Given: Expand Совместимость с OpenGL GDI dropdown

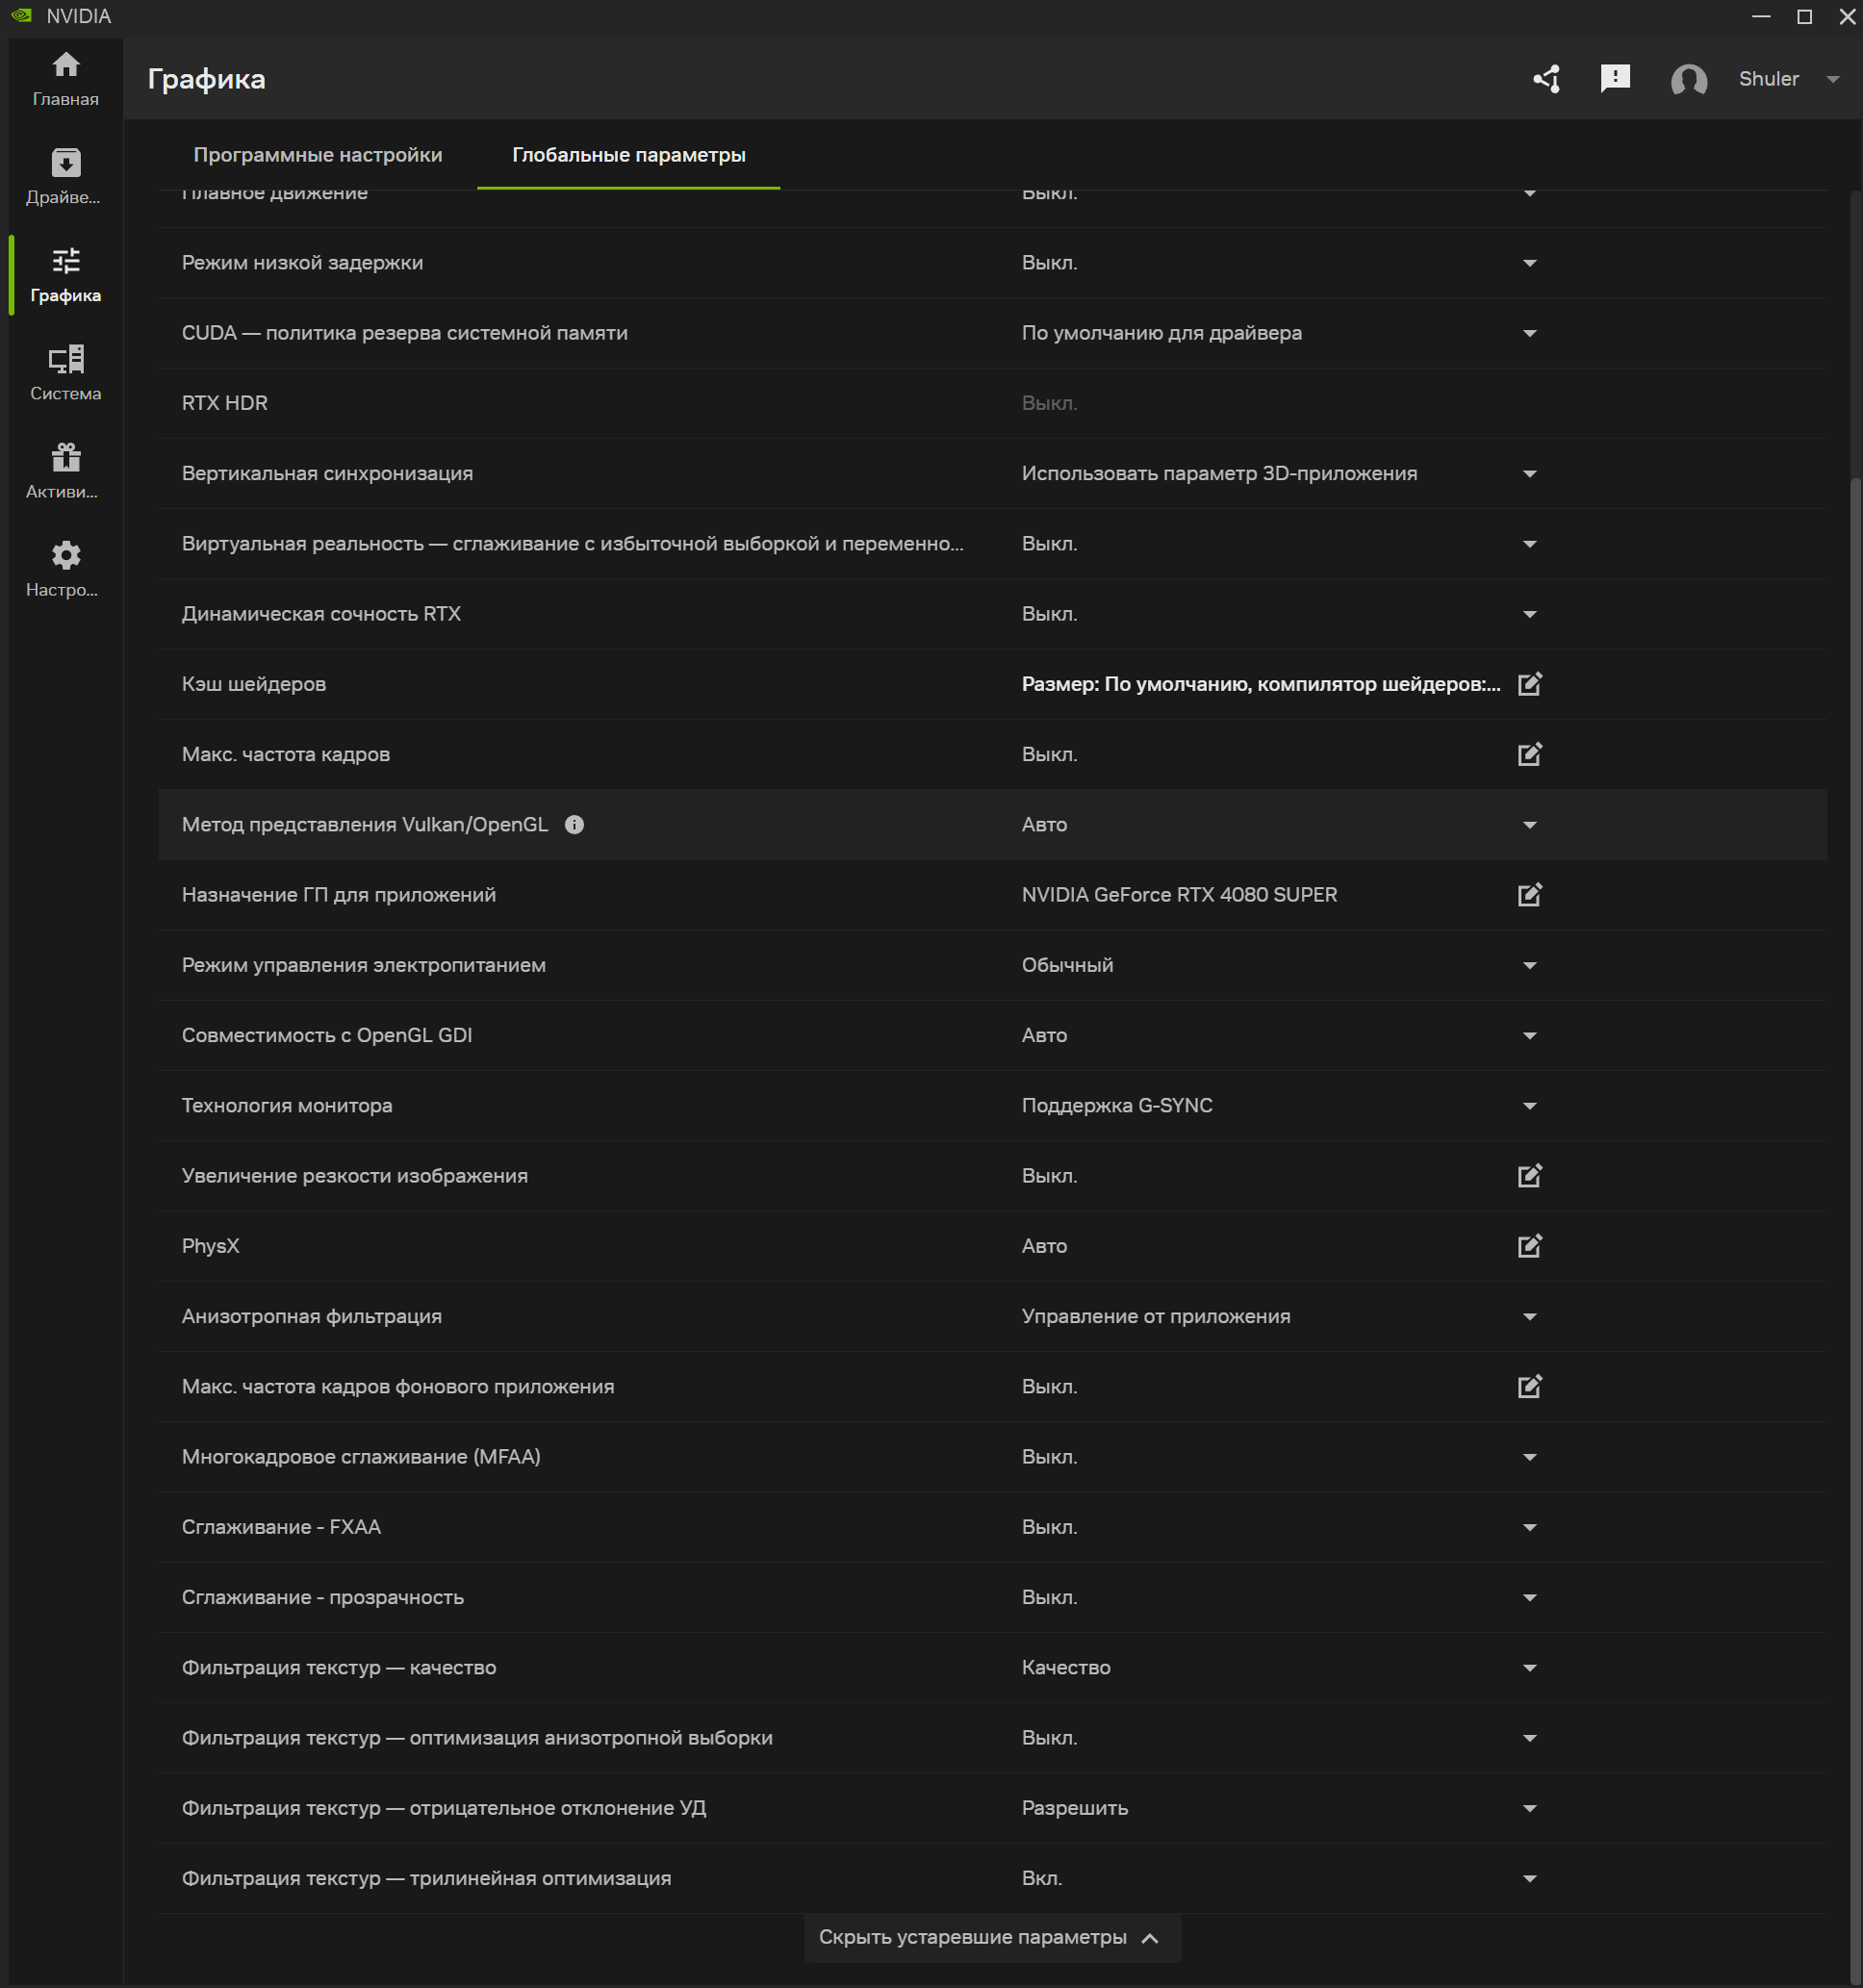Looking at the screenshot, I should pyautogui.click(x=1530, y=1036).
